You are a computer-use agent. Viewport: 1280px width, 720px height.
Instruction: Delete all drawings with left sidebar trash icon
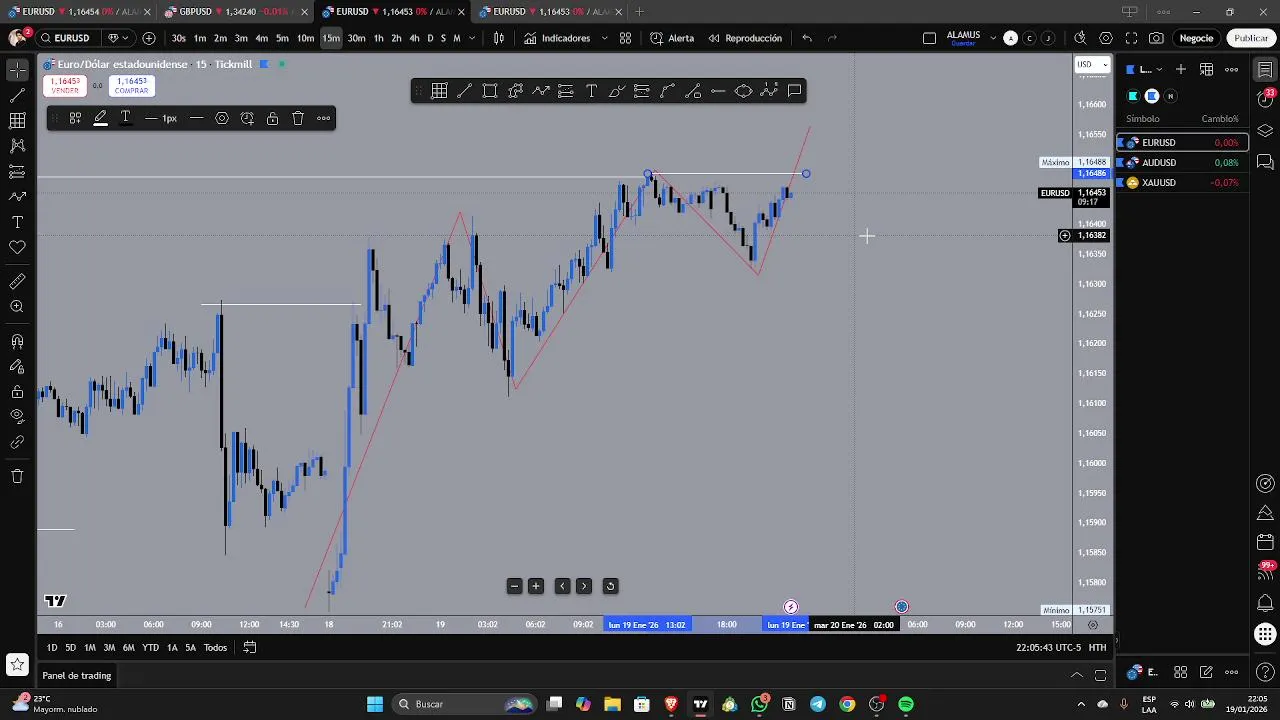pos(17,476)
